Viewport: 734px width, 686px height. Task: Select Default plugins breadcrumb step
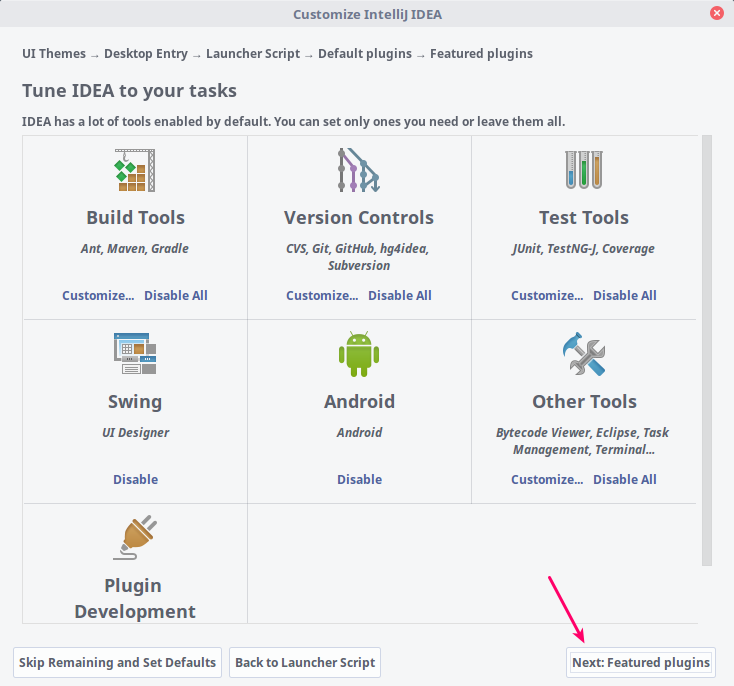point(365,54)
